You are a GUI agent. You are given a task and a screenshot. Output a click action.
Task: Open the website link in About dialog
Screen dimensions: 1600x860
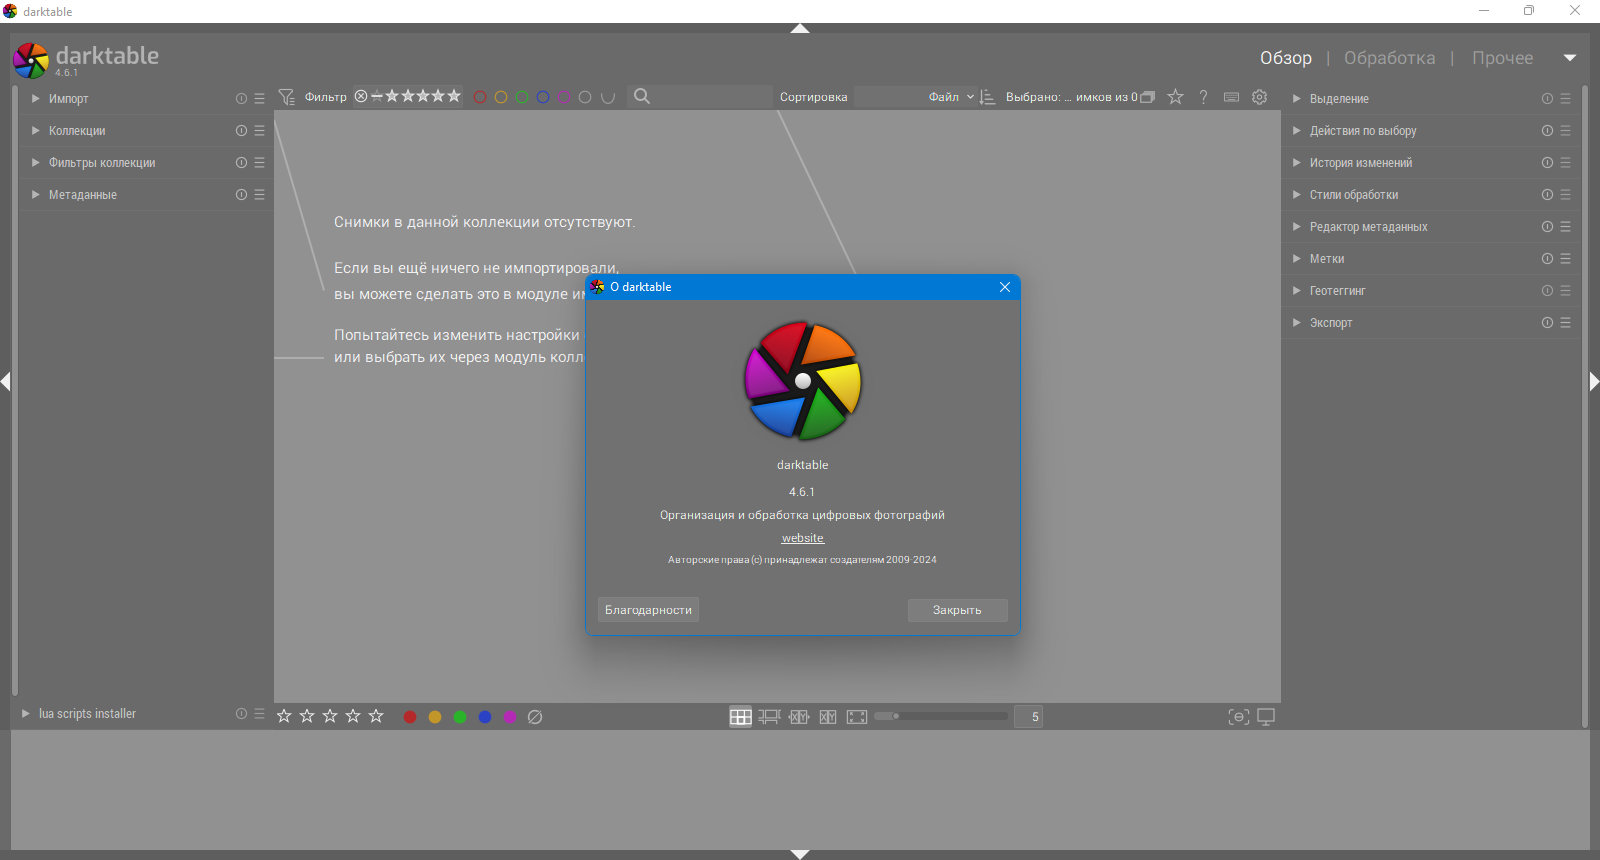(x=803, y=538)
